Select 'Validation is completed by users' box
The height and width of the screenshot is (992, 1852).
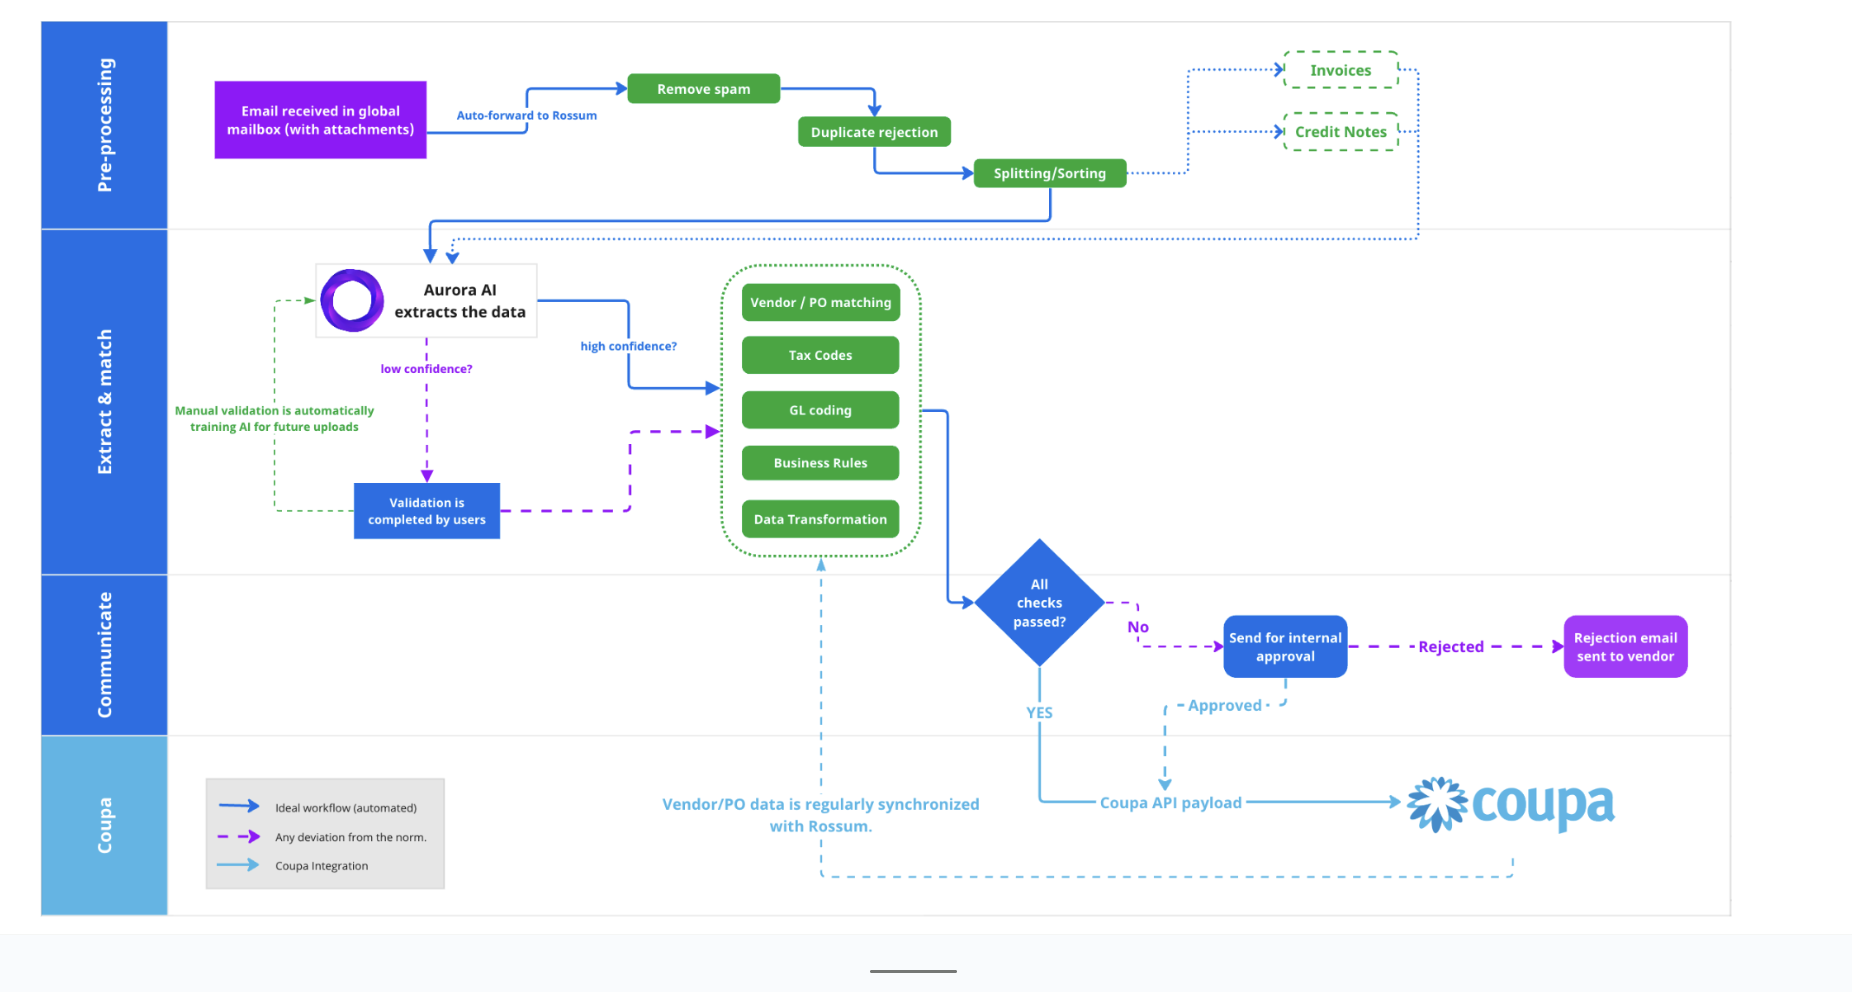coord(427,511)
